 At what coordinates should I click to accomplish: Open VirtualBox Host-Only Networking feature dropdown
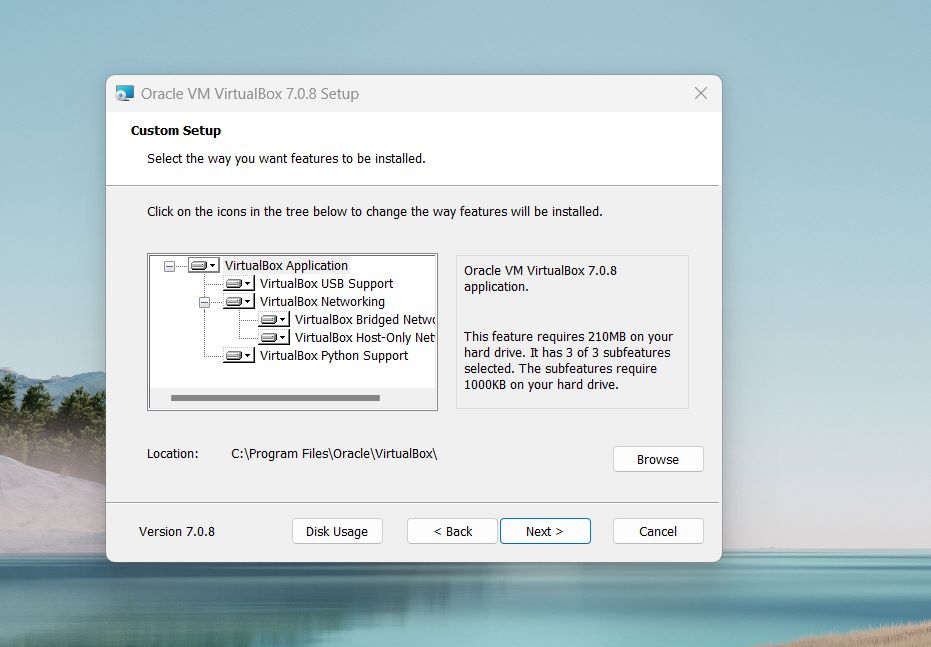[274, 338]
